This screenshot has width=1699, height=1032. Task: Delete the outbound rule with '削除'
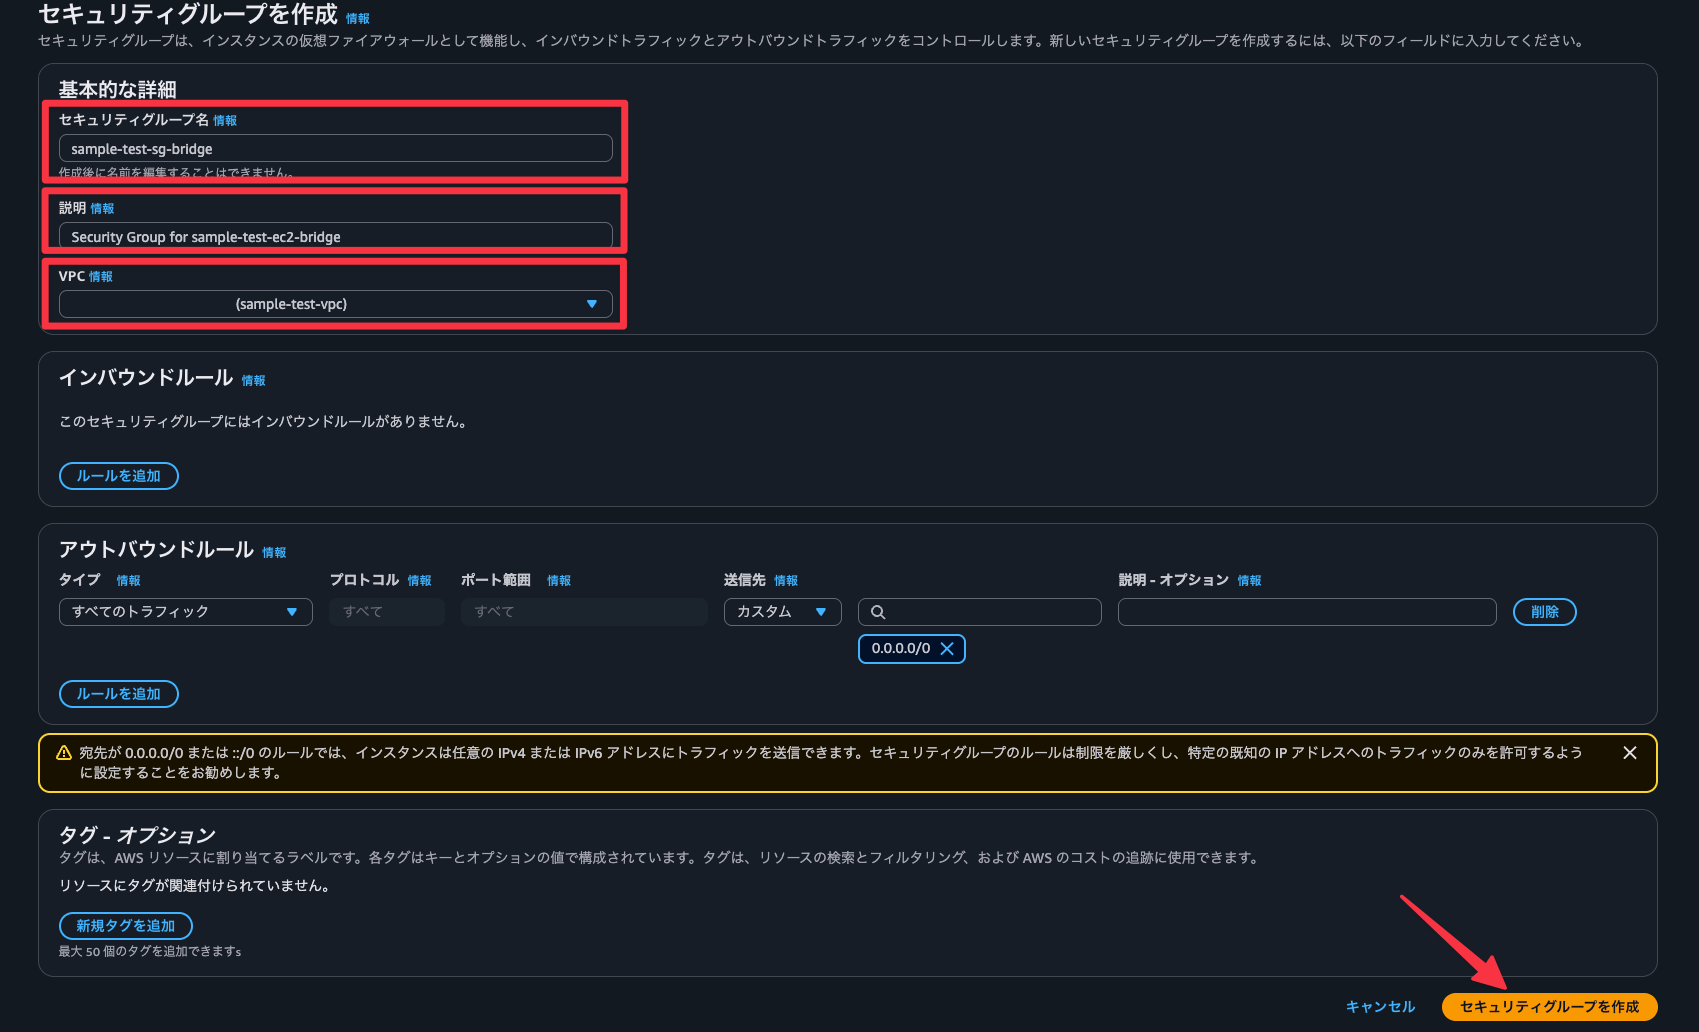[1544, 612]
